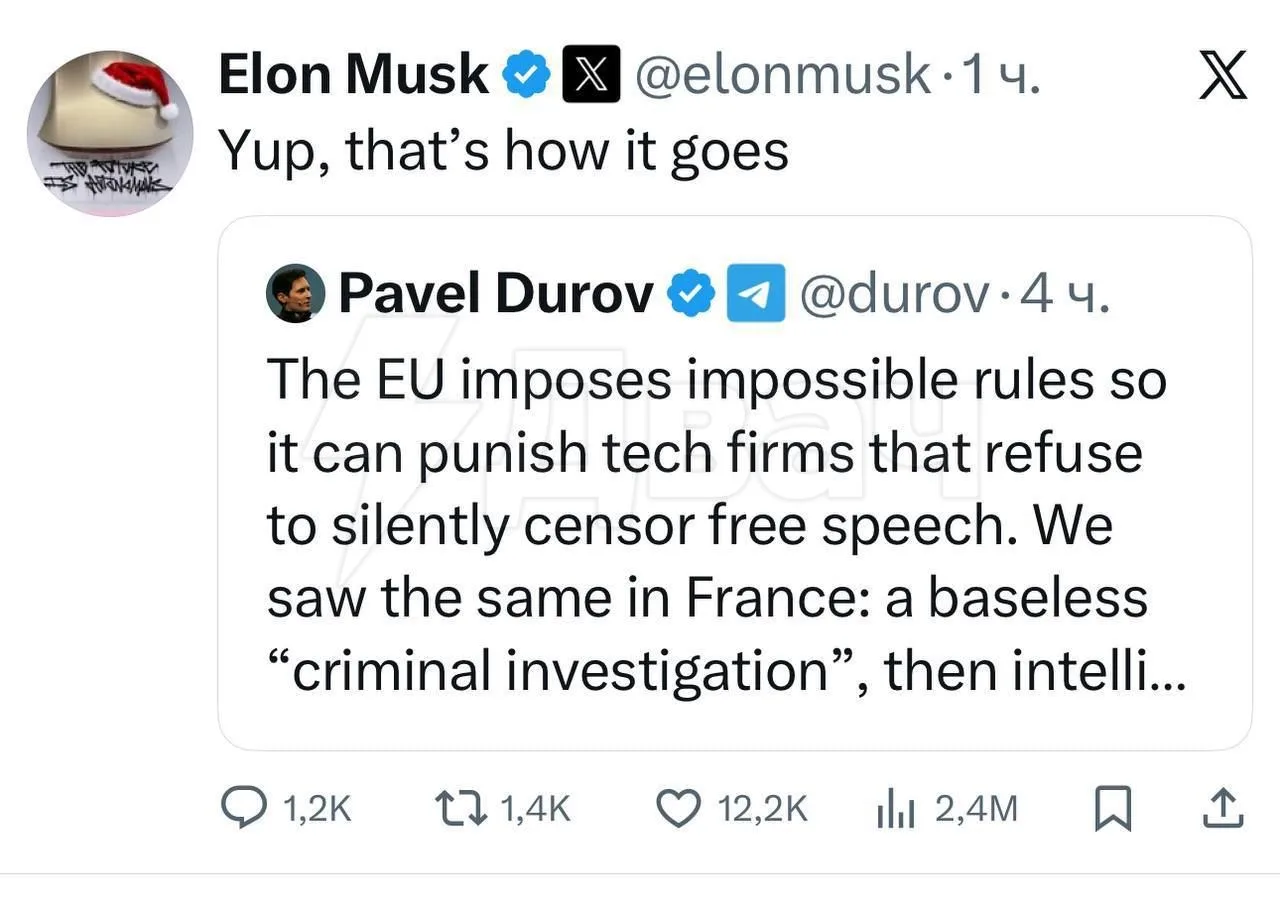Click the "Yup, that's how it goes" text

coord(503,150)
